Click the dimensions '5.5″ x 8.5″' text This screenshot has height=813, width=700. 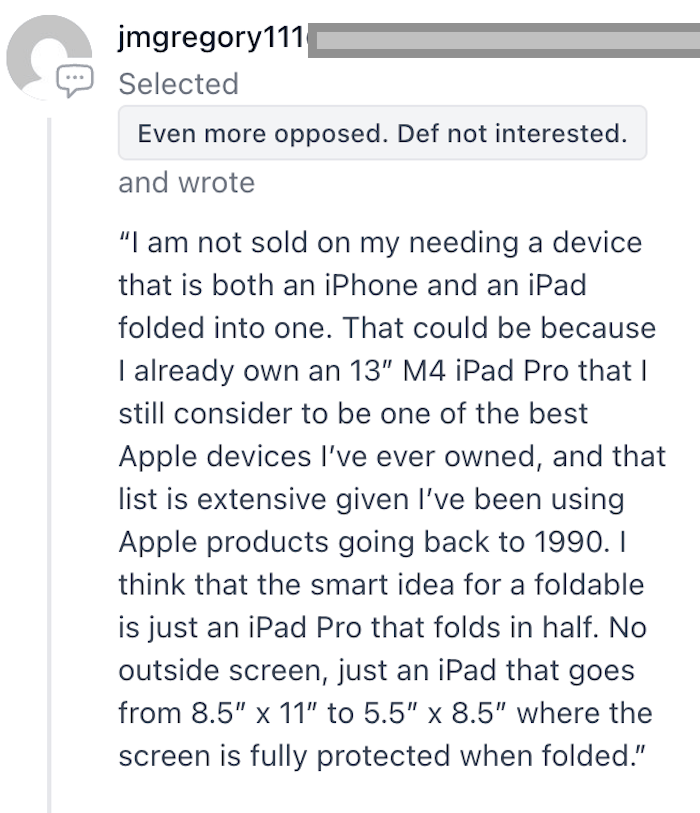coord(435,713)
